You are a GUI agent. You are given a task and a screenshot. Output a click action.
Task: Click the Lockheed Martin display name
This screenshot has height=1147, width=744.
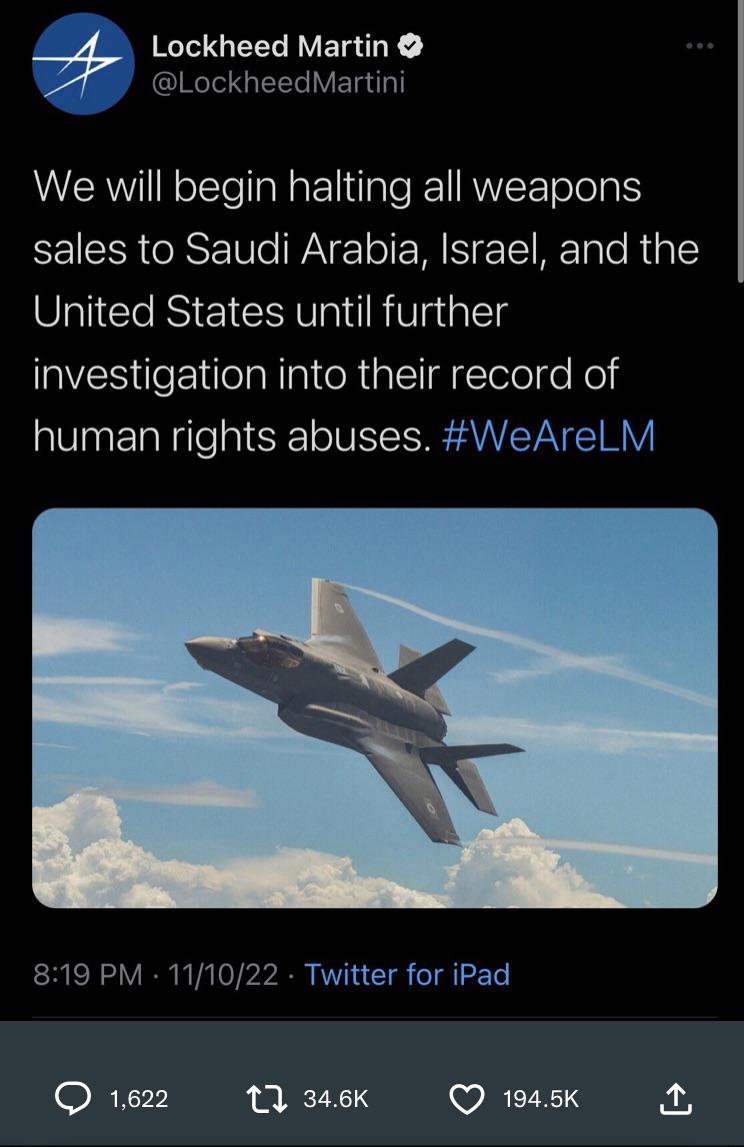(270, 46)
